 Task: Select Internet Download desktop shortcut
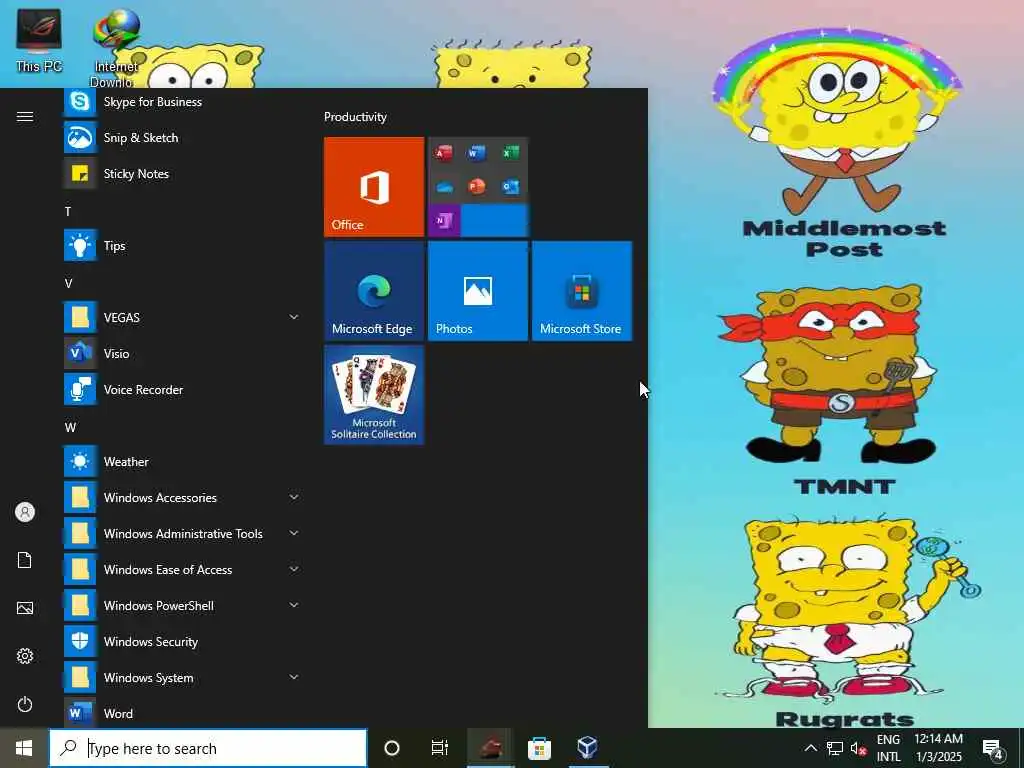[115, 48]
